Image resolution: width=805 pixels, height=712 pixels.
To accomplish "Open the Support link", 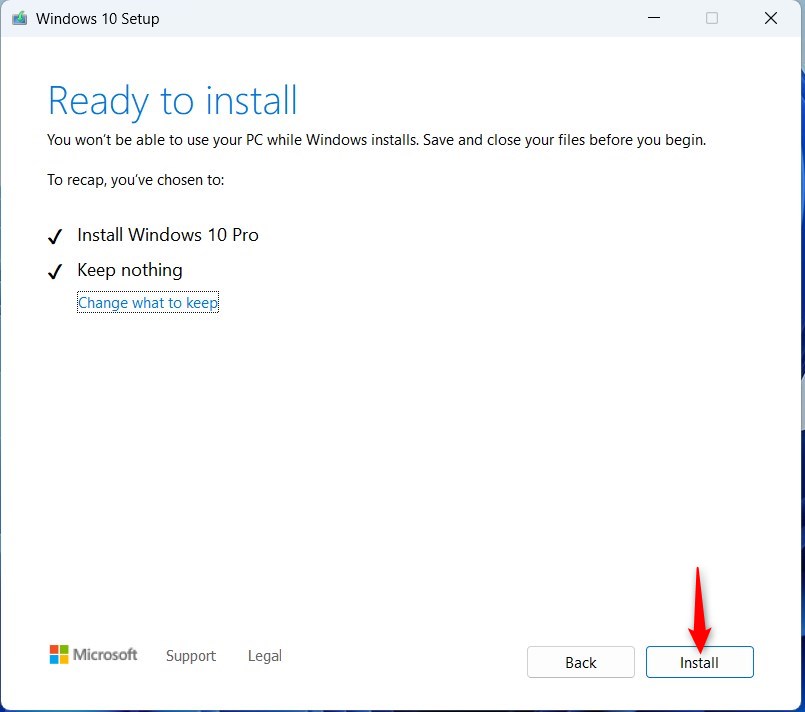I will (x=191, y=656).
